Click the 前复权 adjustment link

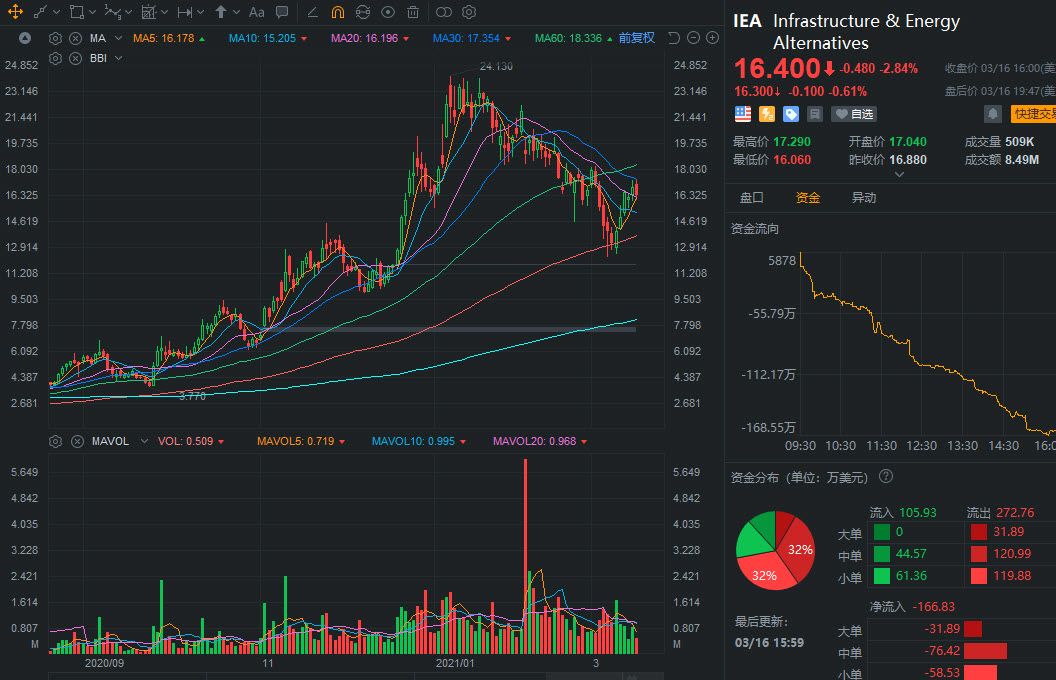[x=636, y=38]
